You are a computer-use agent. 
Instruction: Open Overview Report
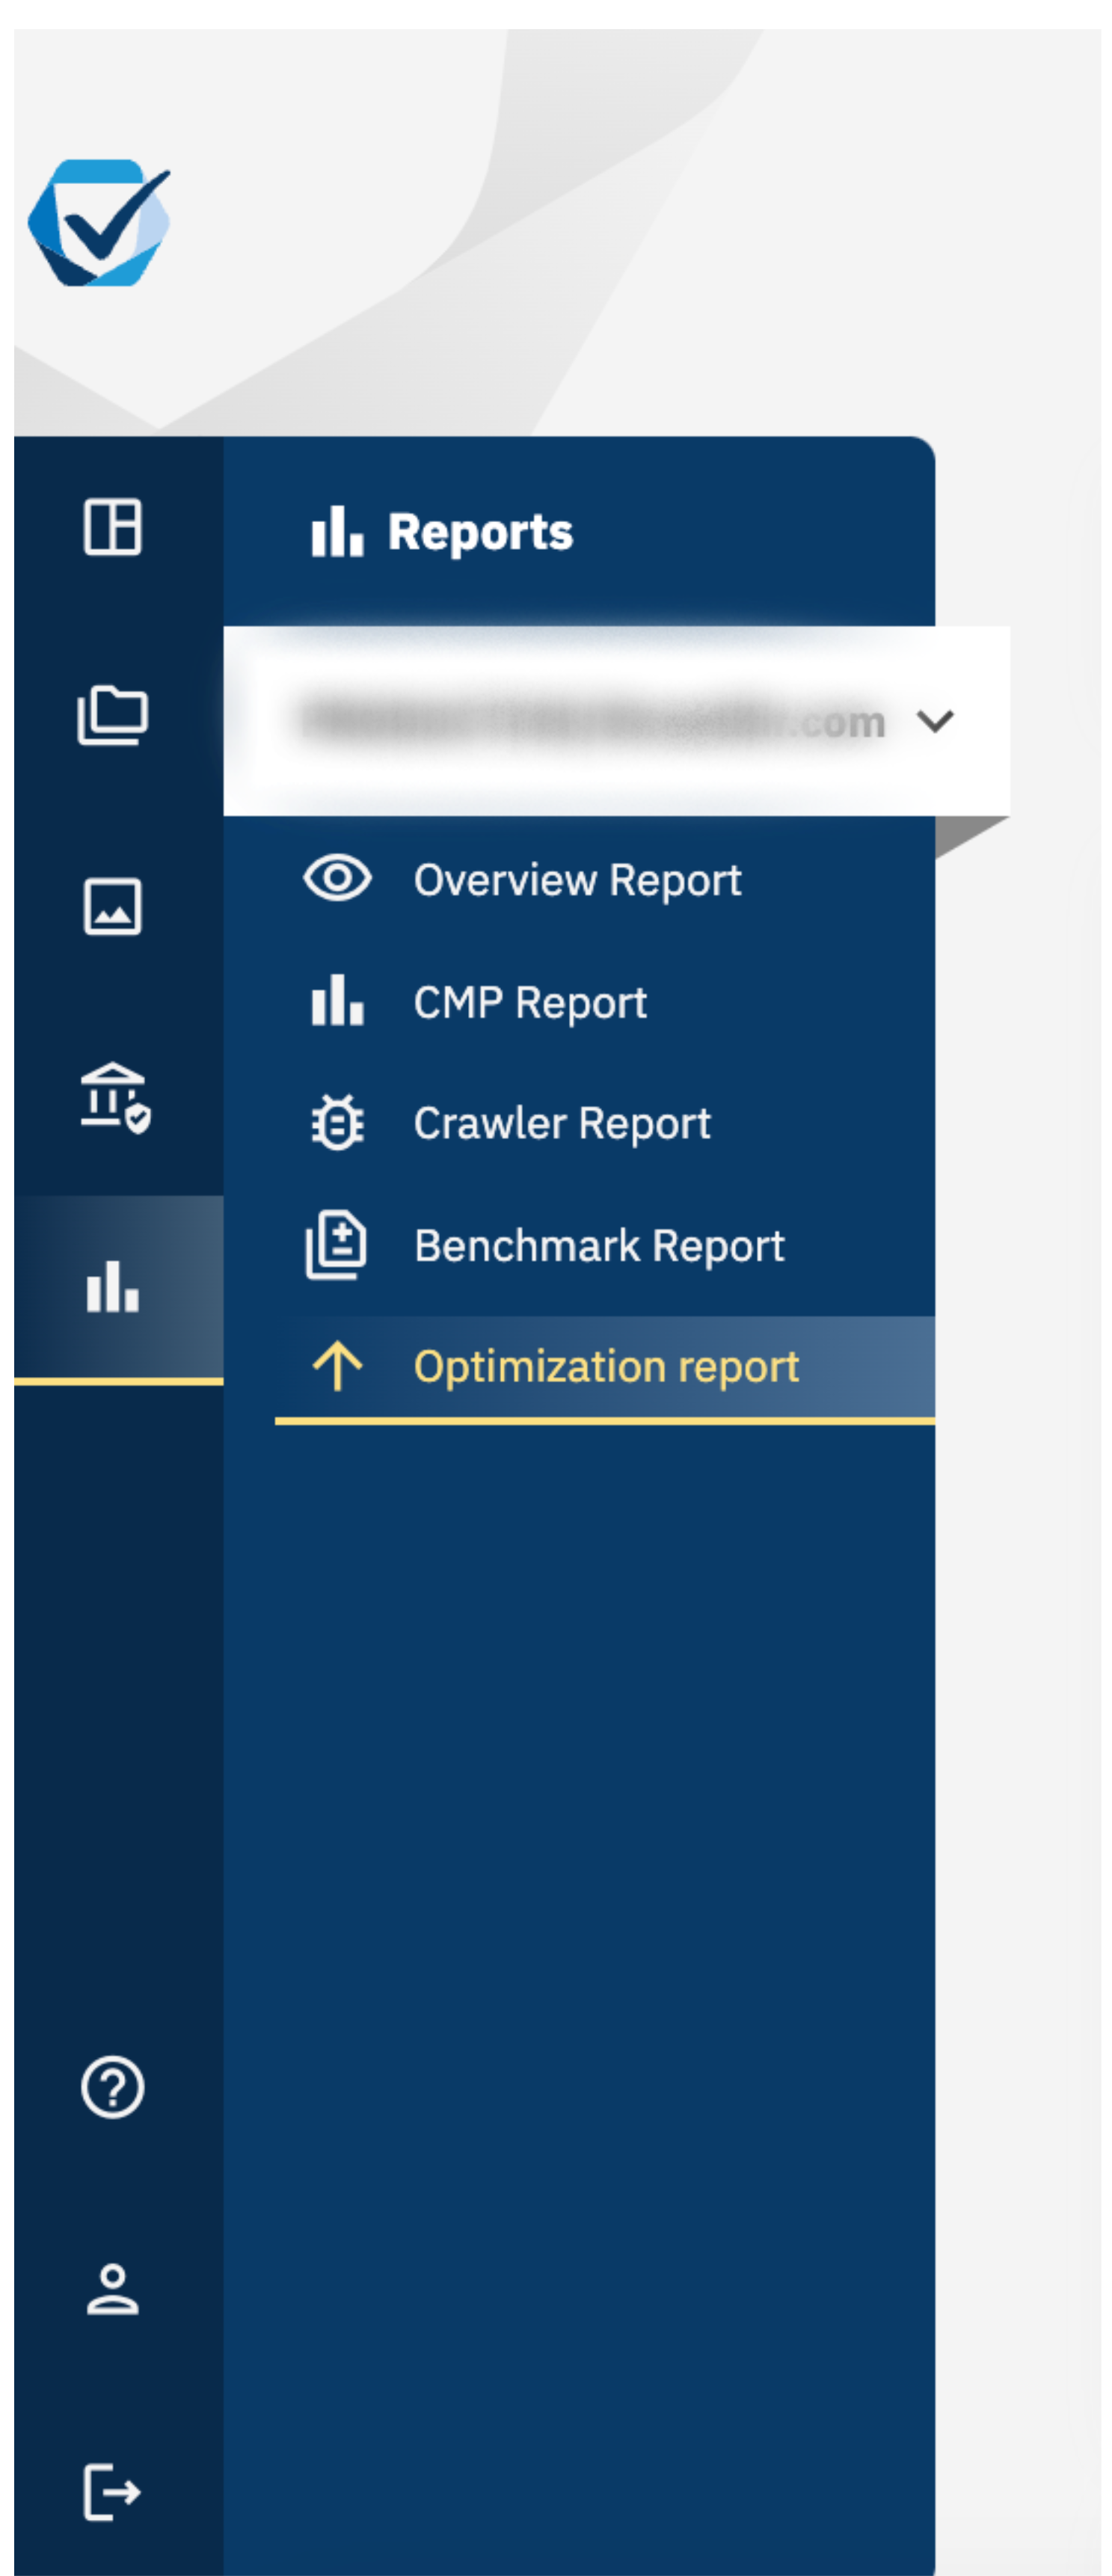point(577,880)
